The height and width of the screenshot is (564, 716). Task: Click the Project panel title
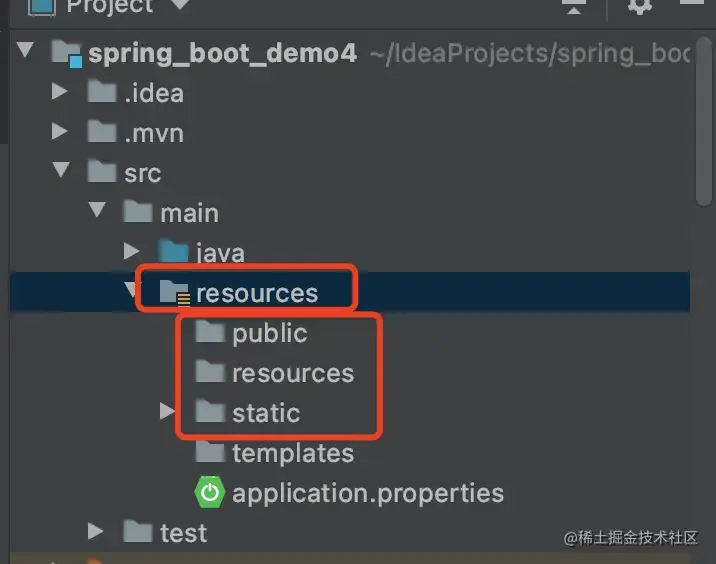(x=110, y=7)
